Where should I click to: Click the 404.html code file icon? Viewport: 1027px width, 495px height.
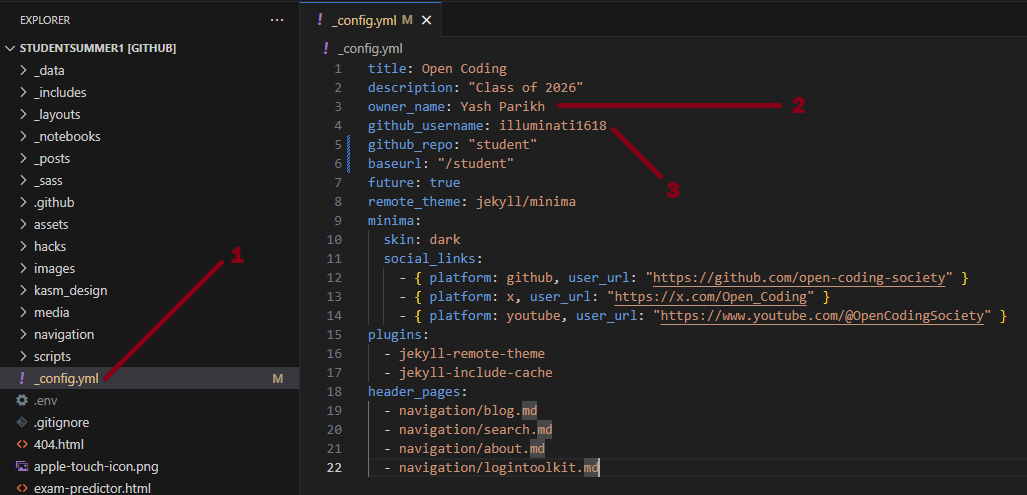coord(22,445)
